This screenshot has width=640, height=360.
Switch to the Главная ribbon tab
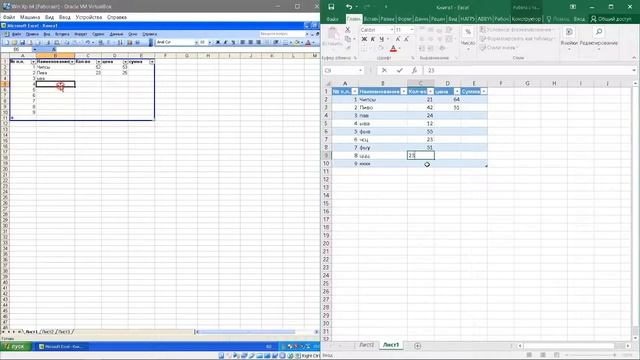pos(354,19)
